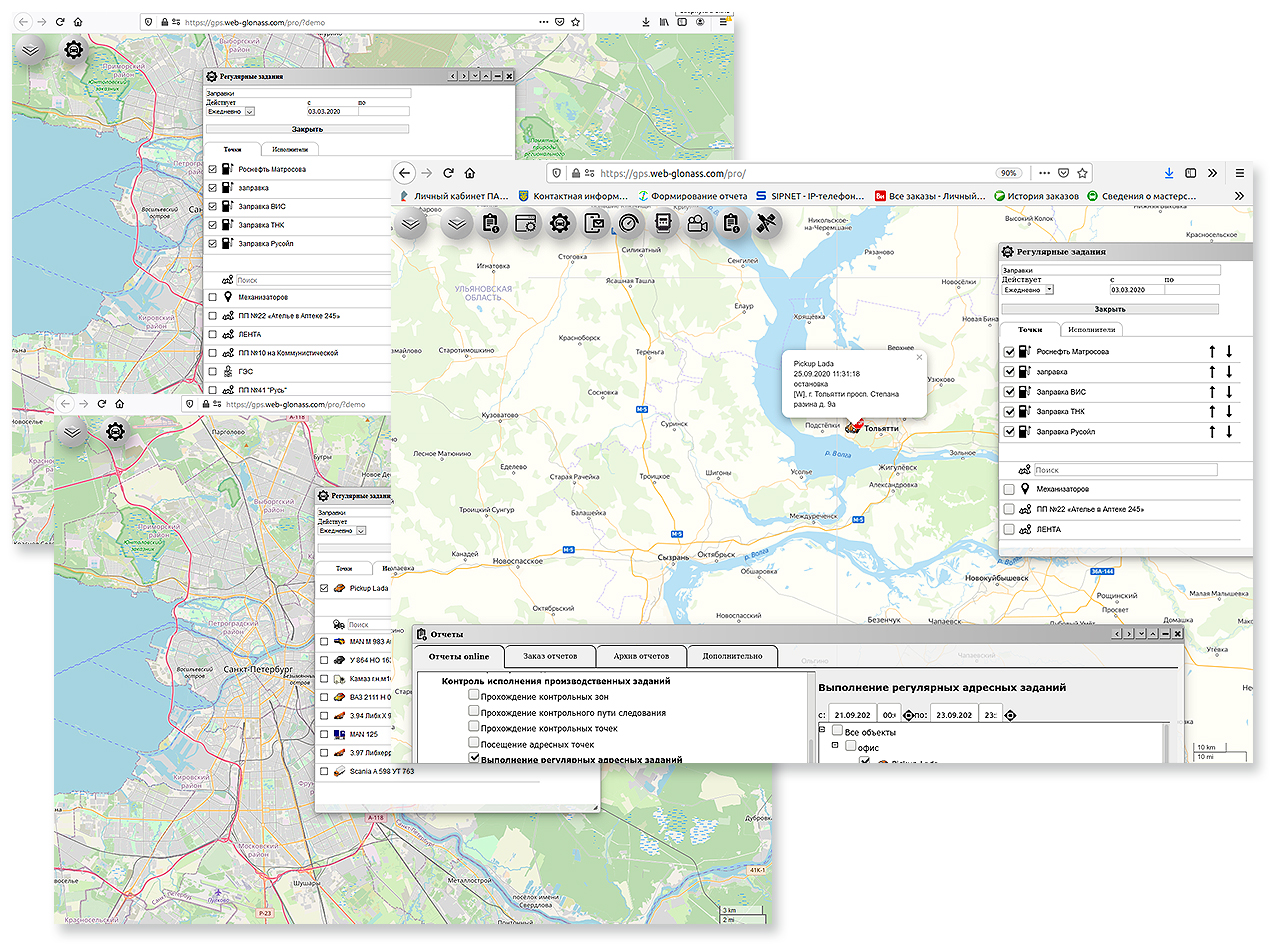Click the Поиск field in the front tasks panel
This screenshot has height=949, width=1280.
click(x=1125, y=469)
